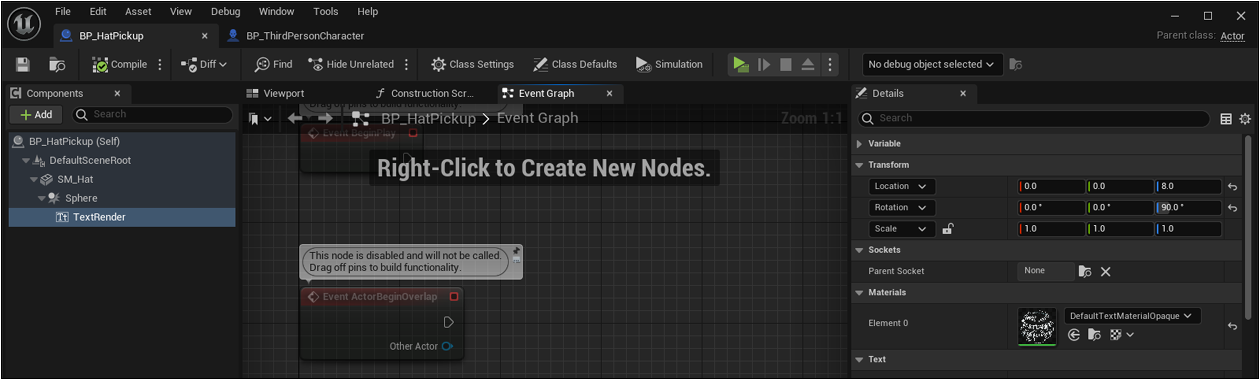Image resolution: width=1260 pixels, height=380 pixels.
Task: Open the Window menu
Action: tap(276, 11)
